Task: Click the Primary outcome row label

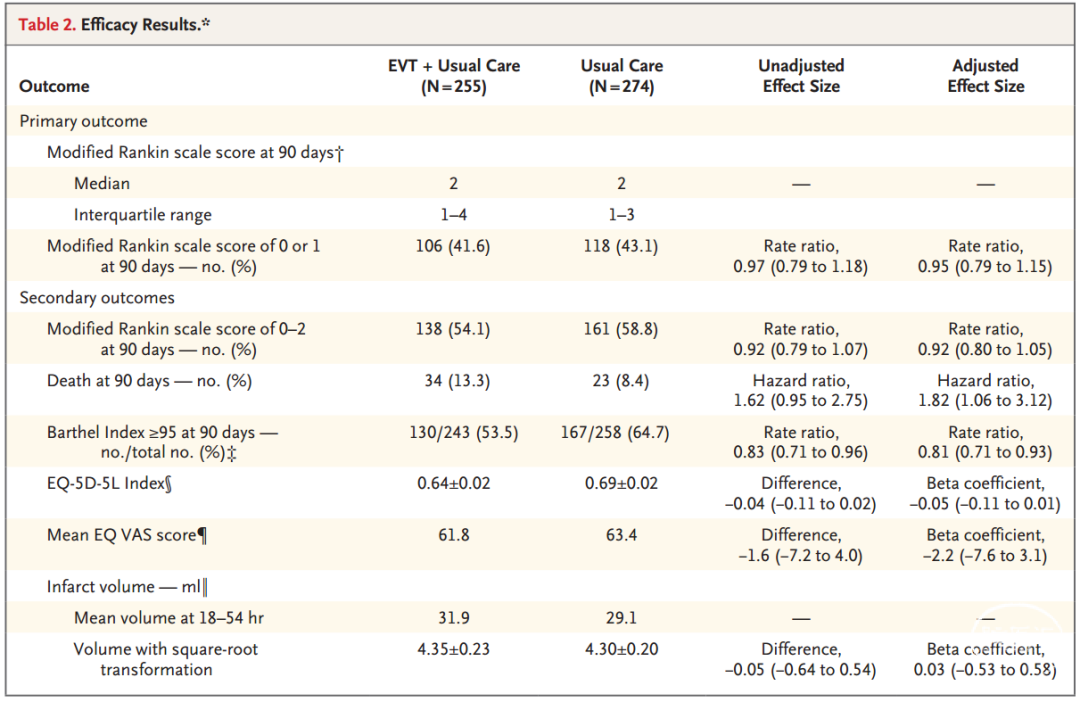Action: tap(83, 121)
